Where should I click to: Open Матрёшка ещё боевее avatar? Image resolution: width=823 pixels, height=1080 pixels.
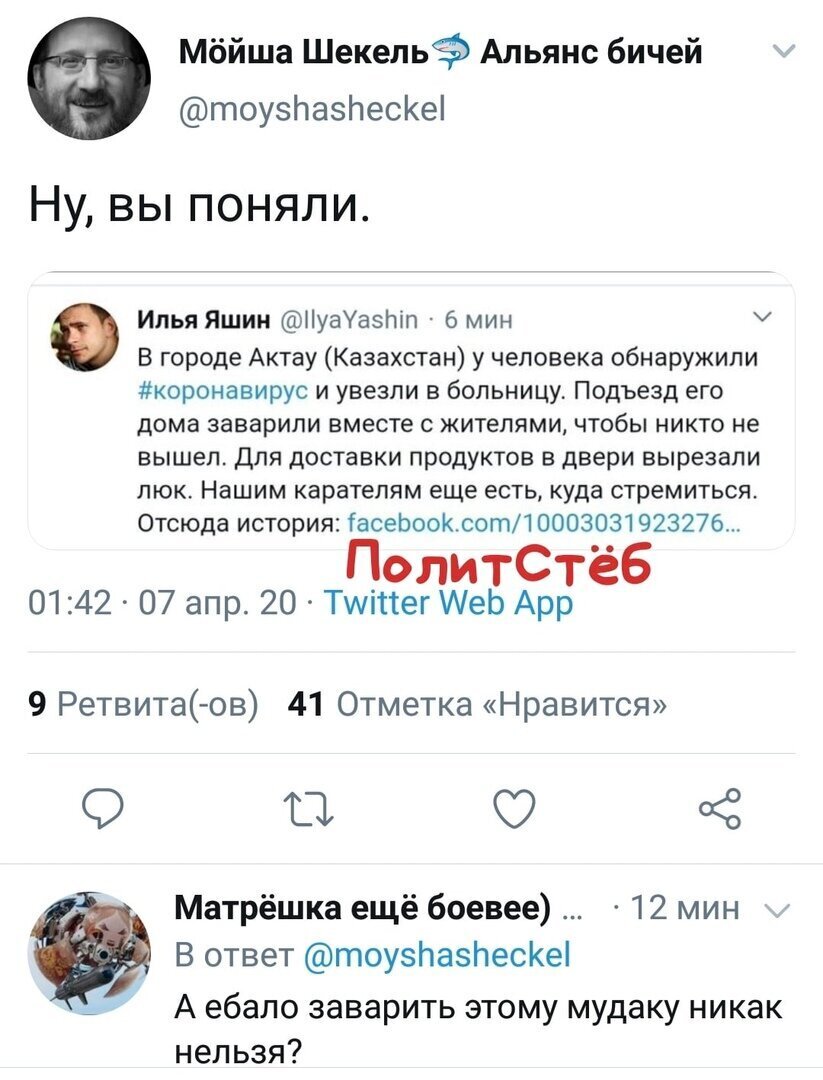[89, 953]
